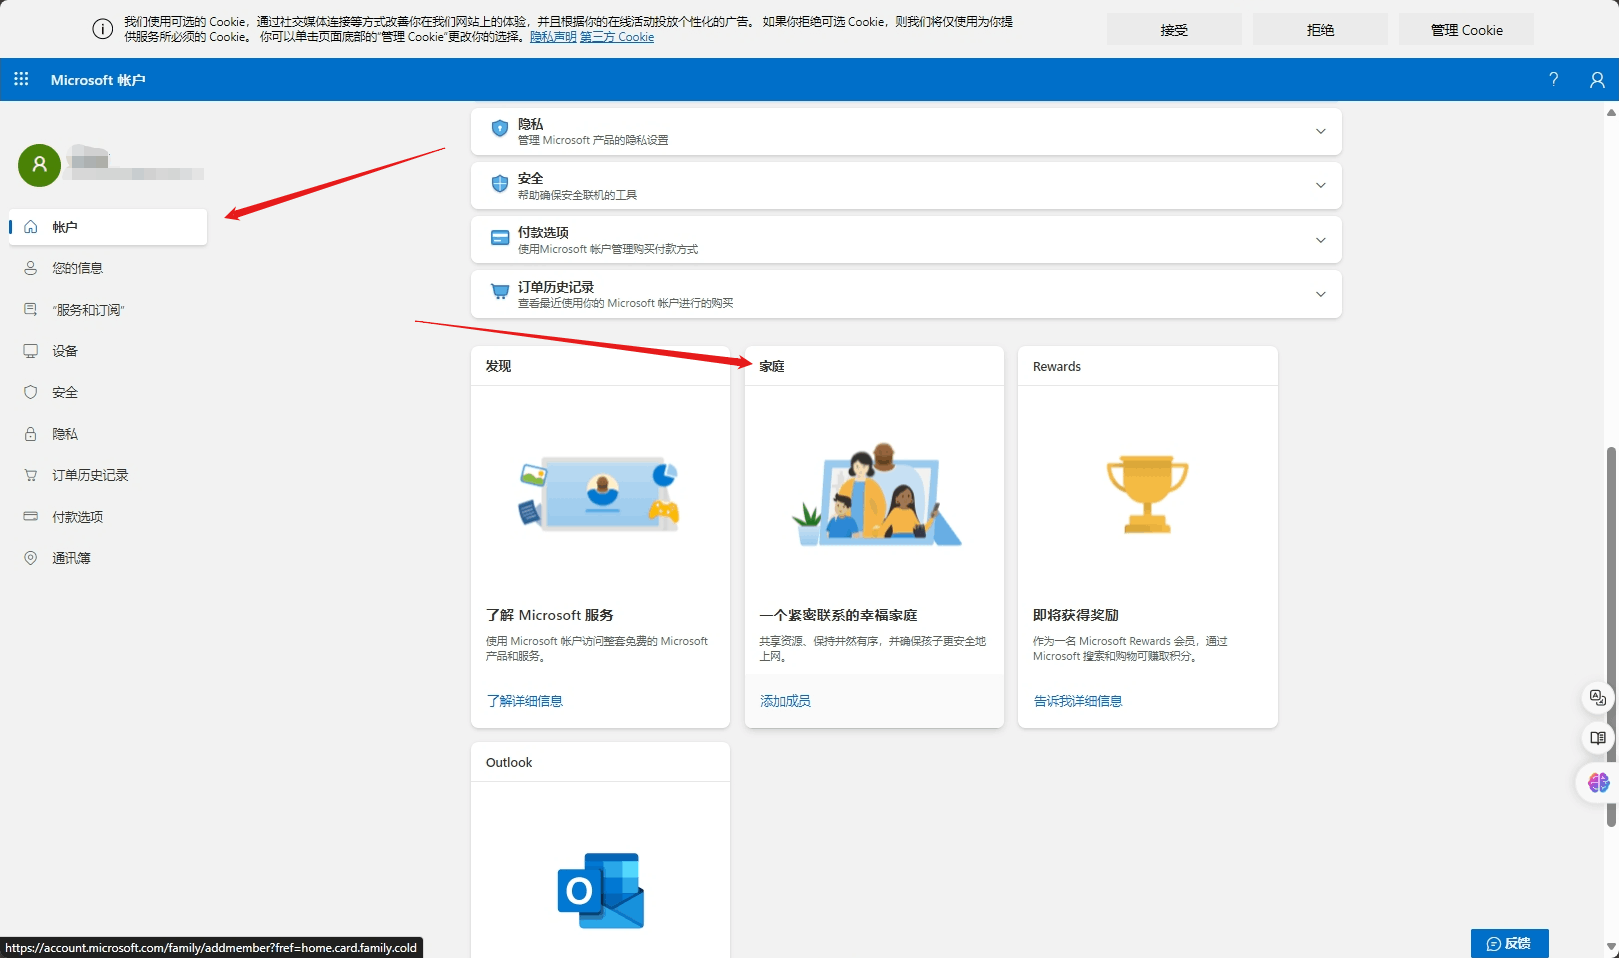Click the help question mark icon
The width and height of the screenshot is (1619, 958).
(x=1553, y=79)
